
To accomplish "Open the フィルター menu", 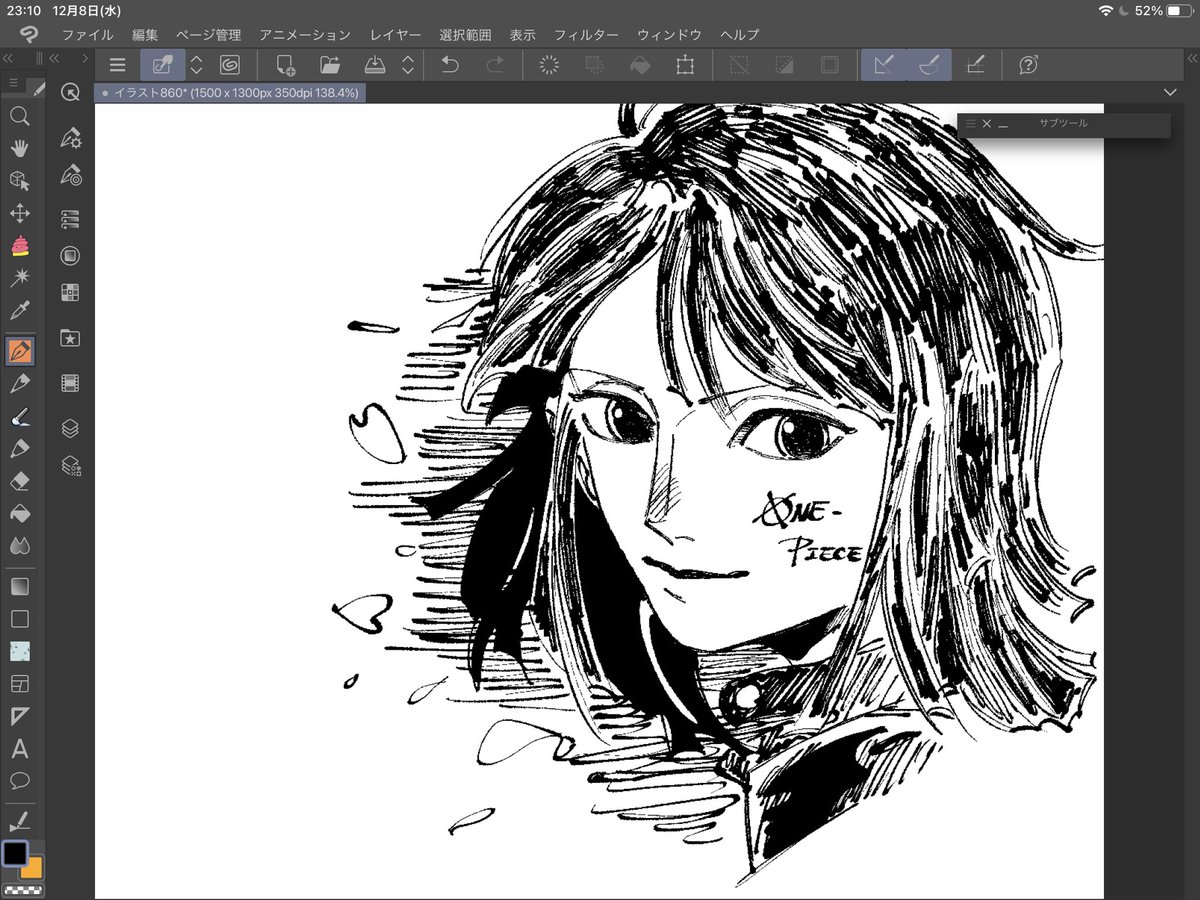I will 586,35.
